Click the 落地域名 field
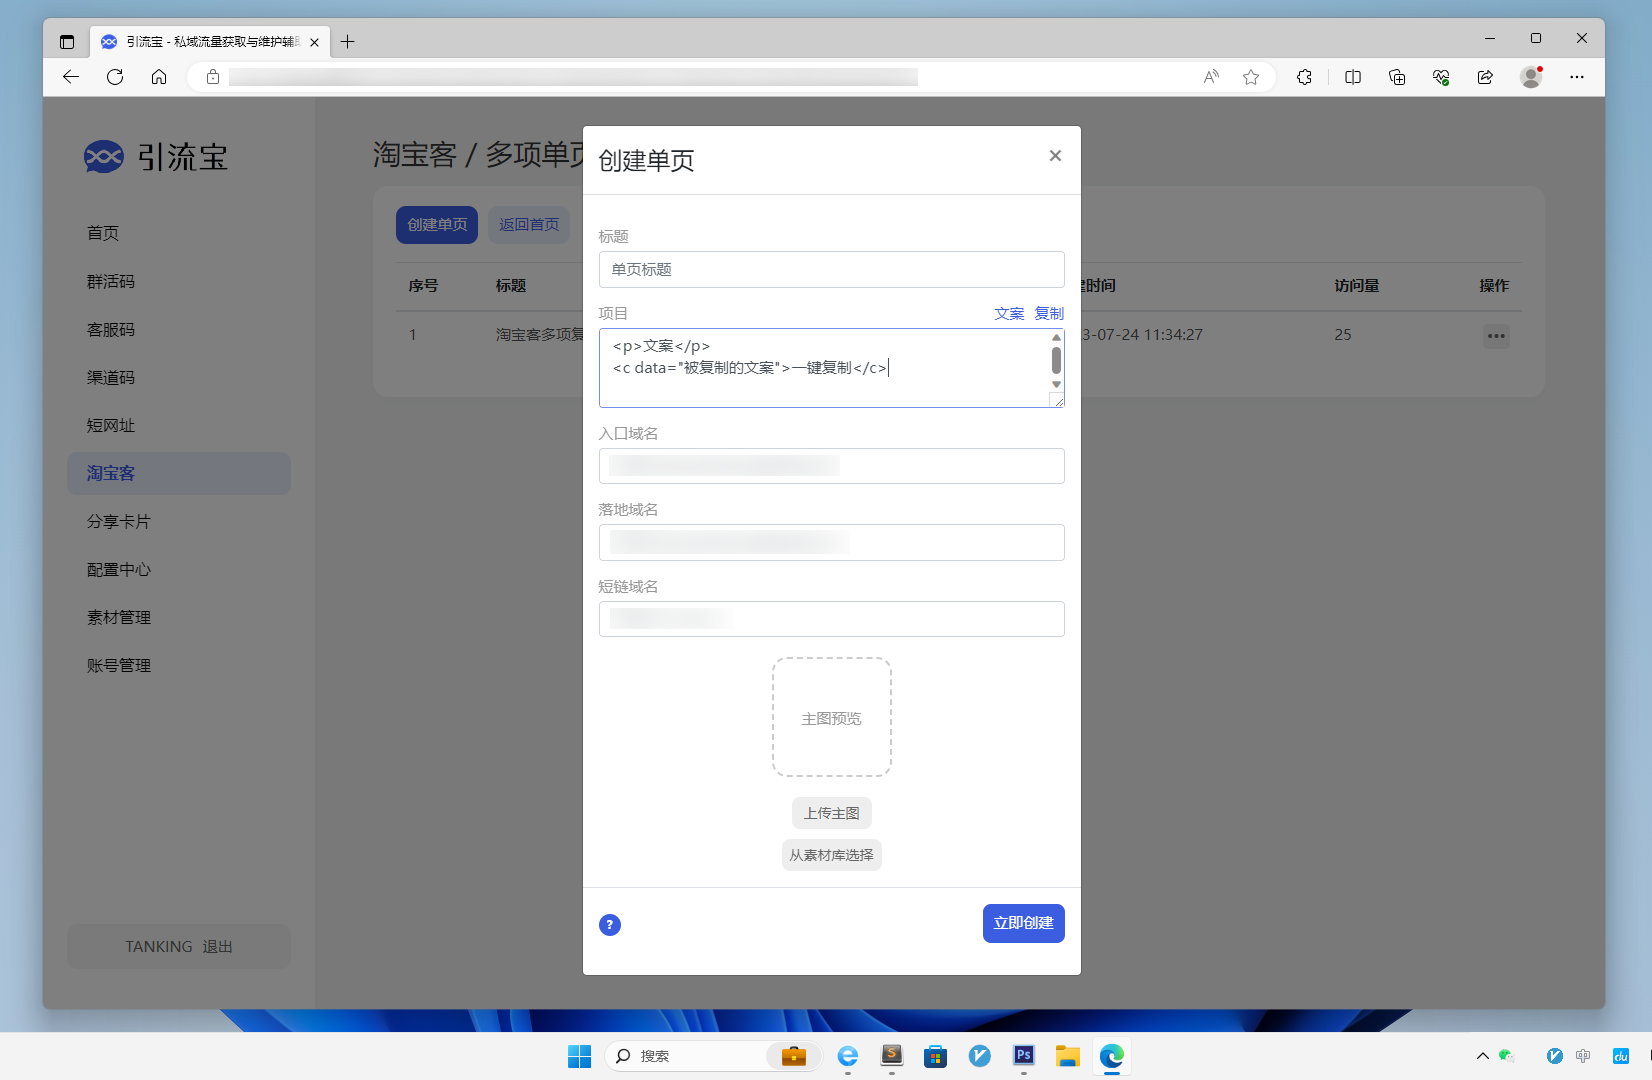 [831, 543]
